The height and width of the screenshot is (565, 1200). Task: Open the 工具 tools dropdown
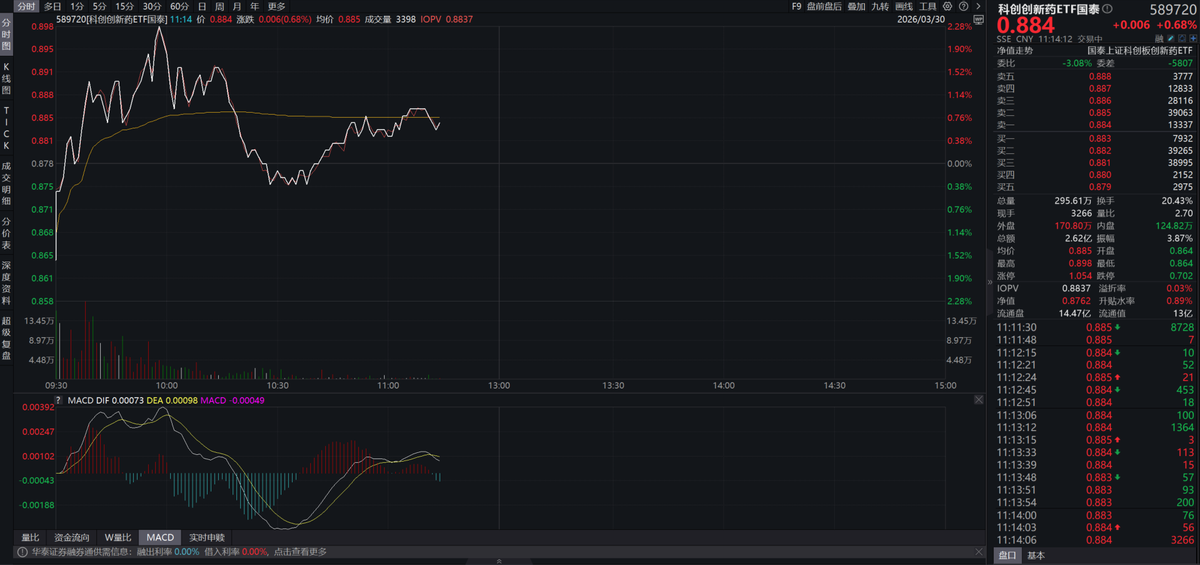click(x=928, y=6)
